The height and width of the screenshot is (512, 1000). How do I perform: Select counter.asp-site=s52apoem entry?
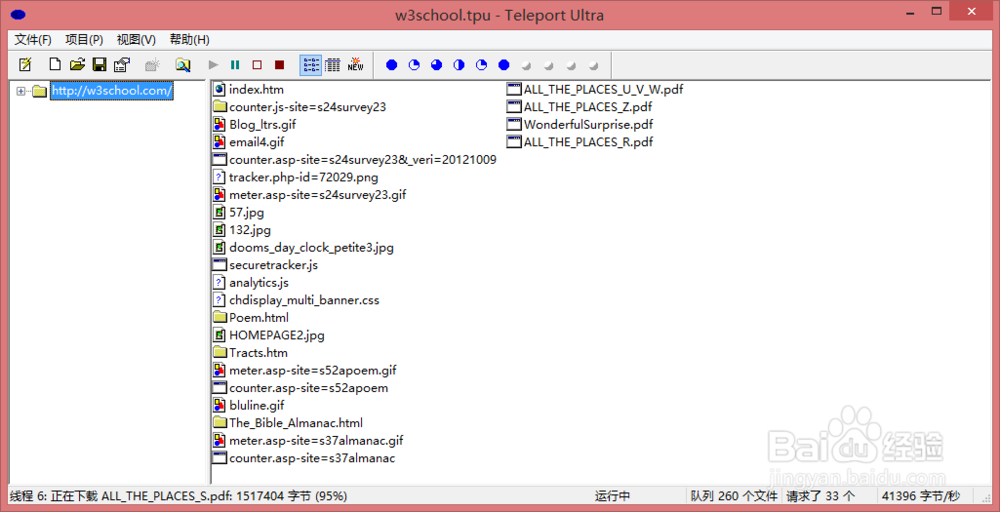coord(309,387)
